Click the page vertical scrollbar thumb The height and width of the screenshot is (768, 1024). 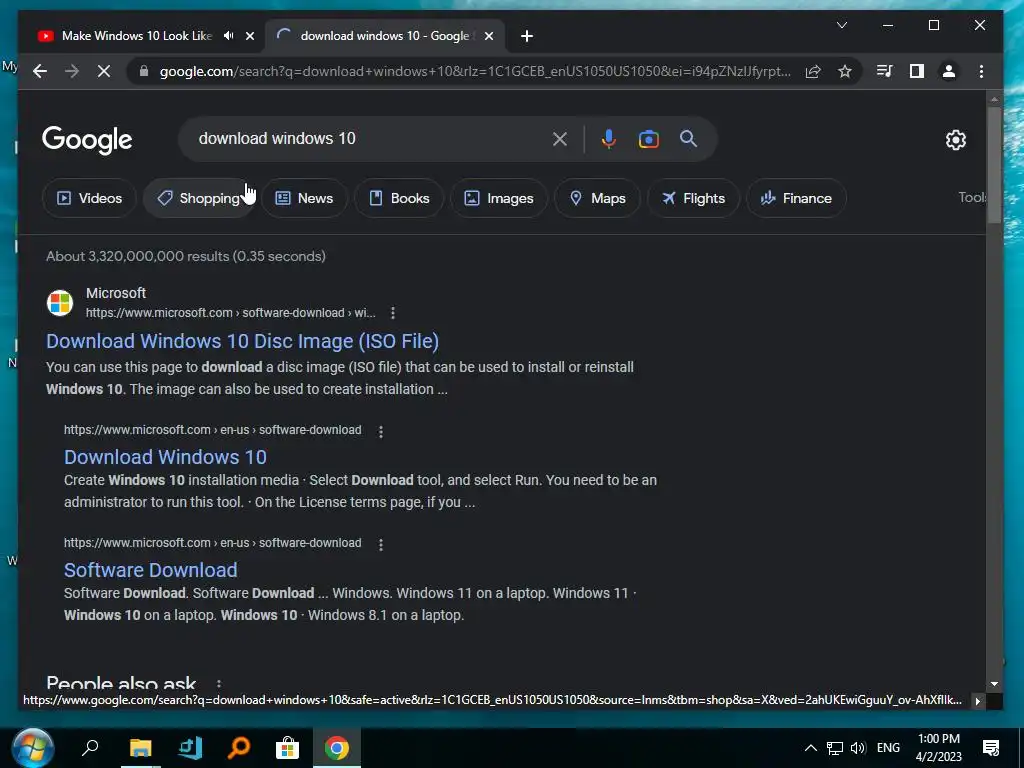[x=994, y=165]
